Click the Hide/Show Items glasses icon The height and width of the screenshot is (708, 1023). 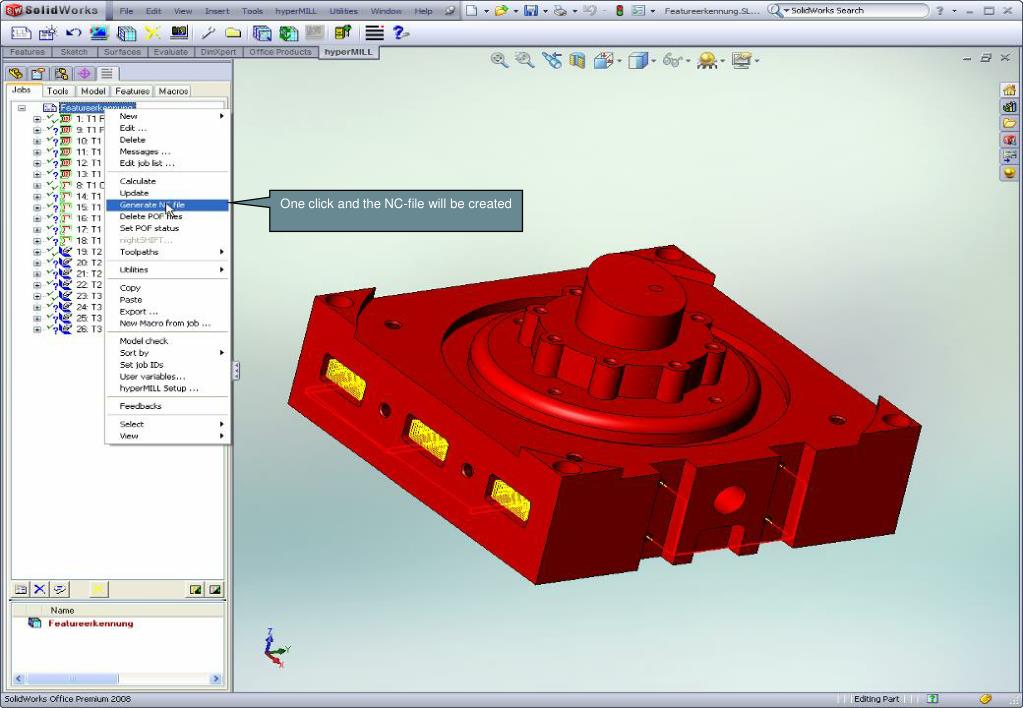pyautogui.click(x=671, y=61)
